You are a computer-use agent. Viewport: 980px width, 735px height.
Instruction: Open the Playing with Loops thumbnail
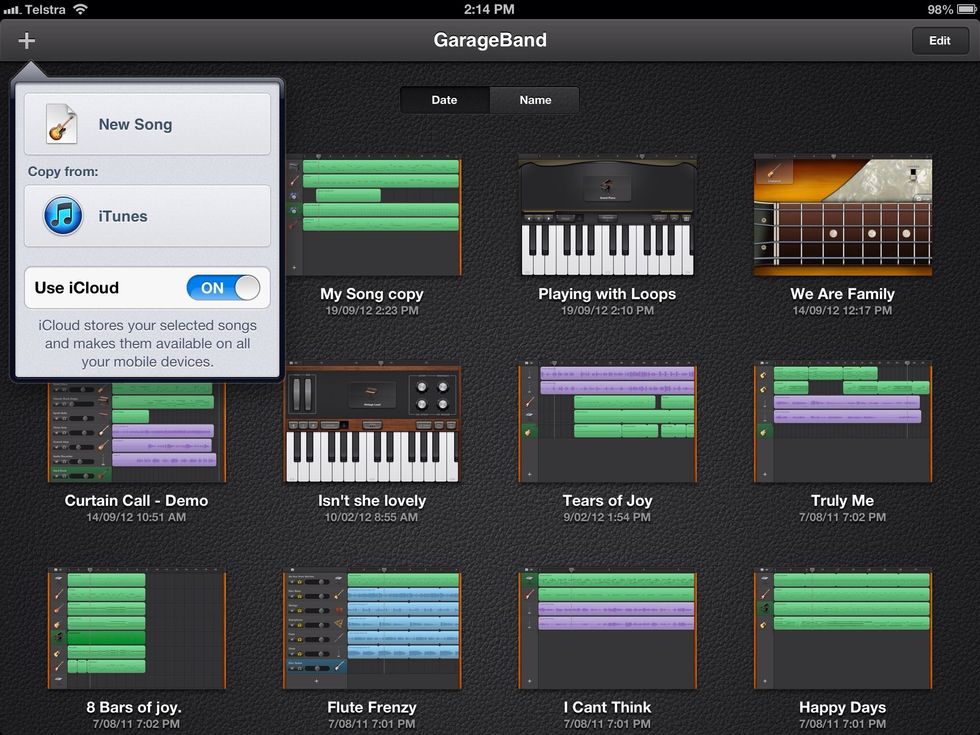pos(607,216)
